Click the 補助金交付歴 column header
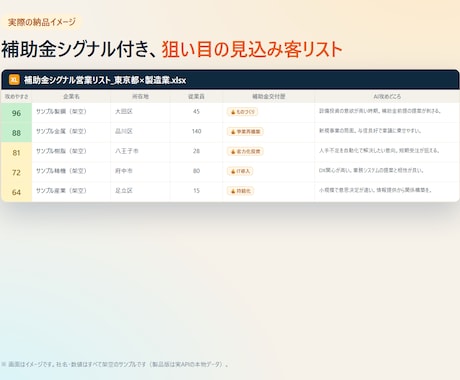The height and width of the screenshot is (380, 460). (269, 97)
